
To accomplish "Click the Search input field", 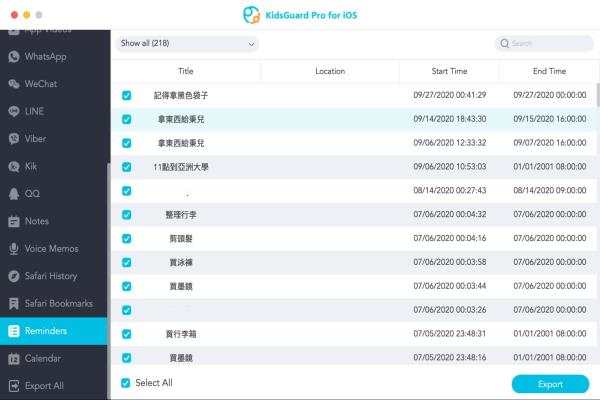I will click(x=545, y=44).
